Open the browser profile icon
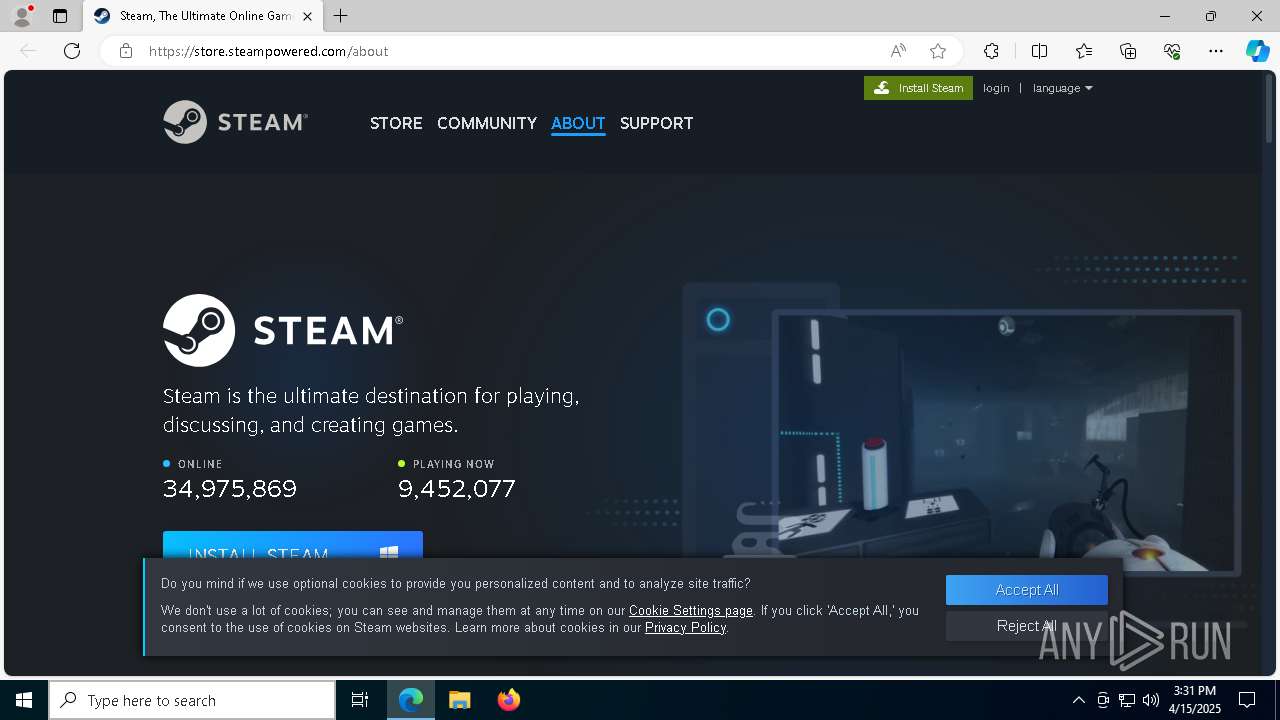Viewport: 1280px width, 720px height. 22,16
